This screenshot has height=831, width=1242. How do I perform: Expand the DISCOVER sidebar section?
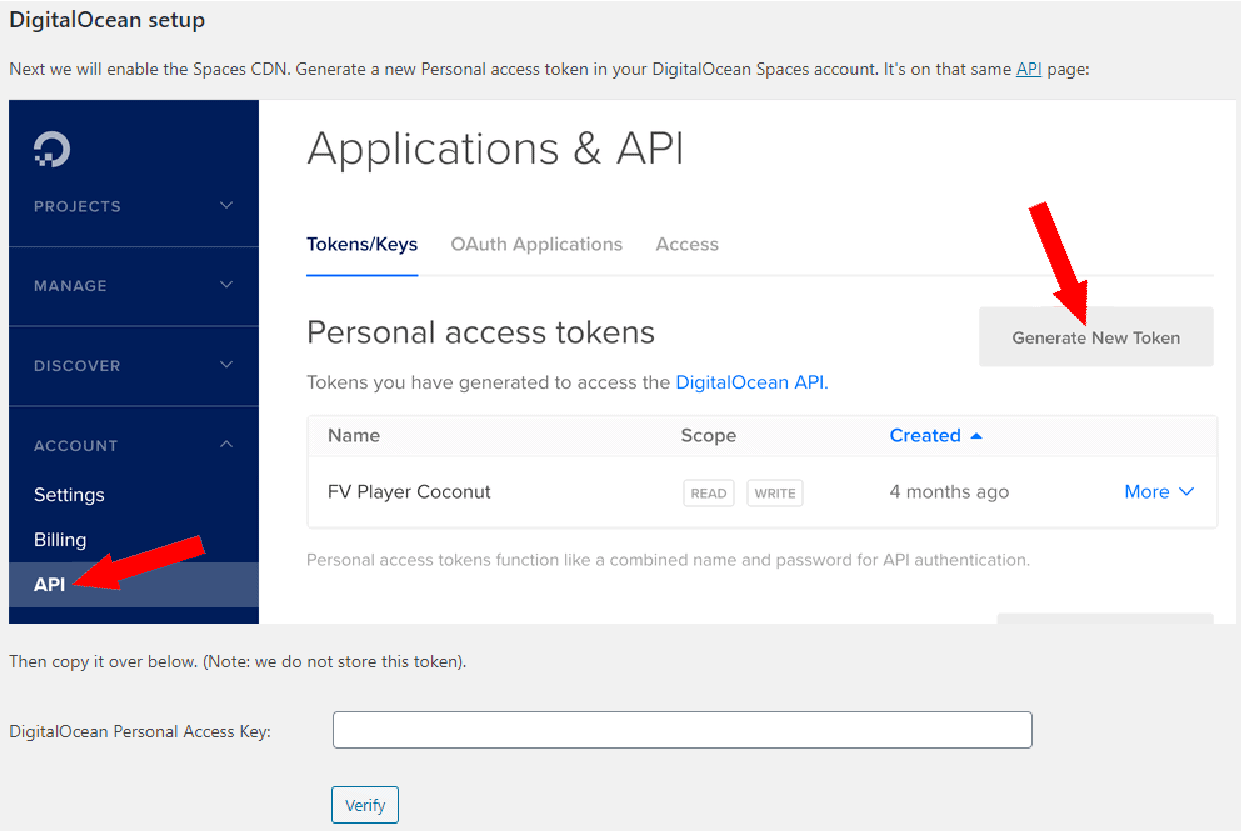(134, 366)
